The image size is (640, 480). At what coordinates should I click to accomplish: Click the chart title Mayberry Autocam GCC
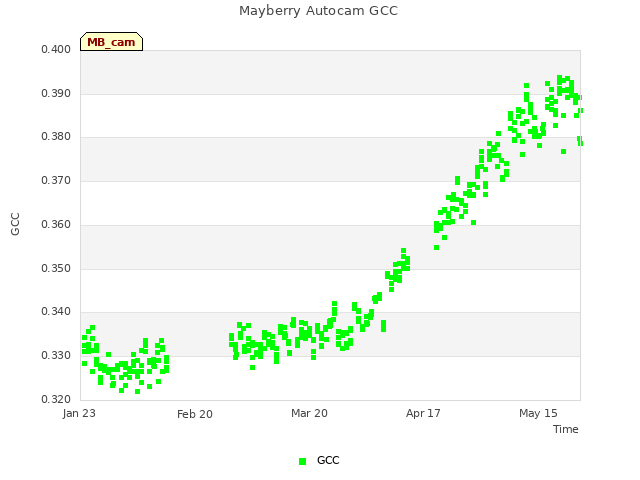point(318,11)
